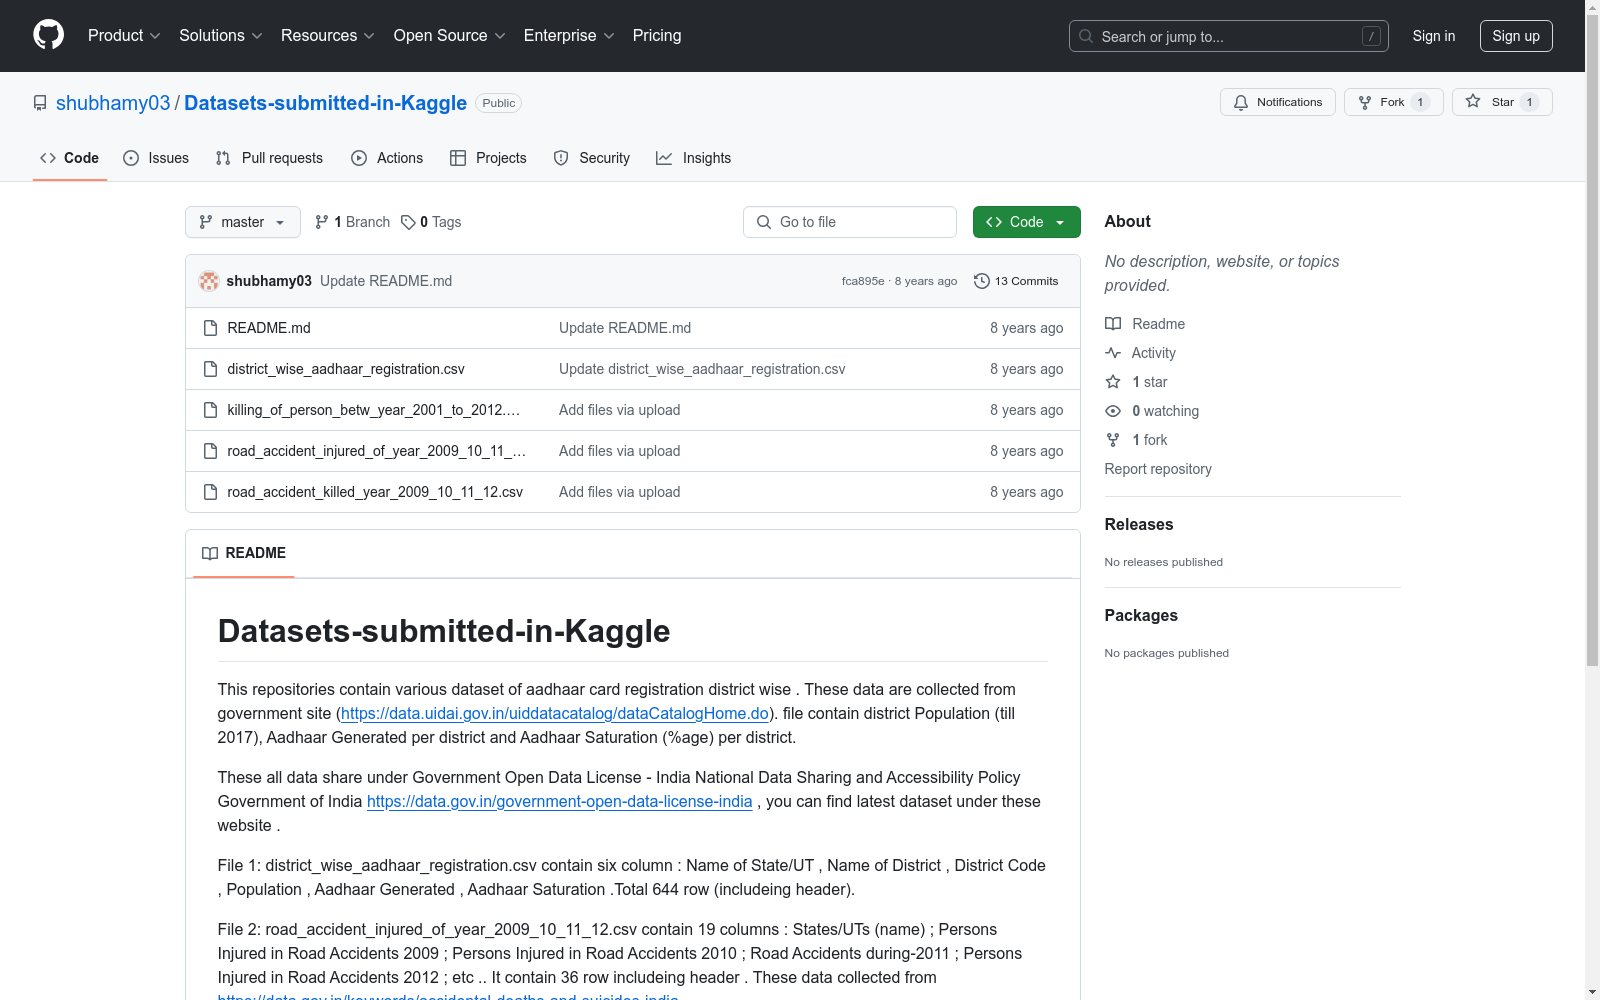This screenshot has height=1000, width=1600.
Task: Click the shubhamy03 avatar in commit bar
Action: (209, 281)
